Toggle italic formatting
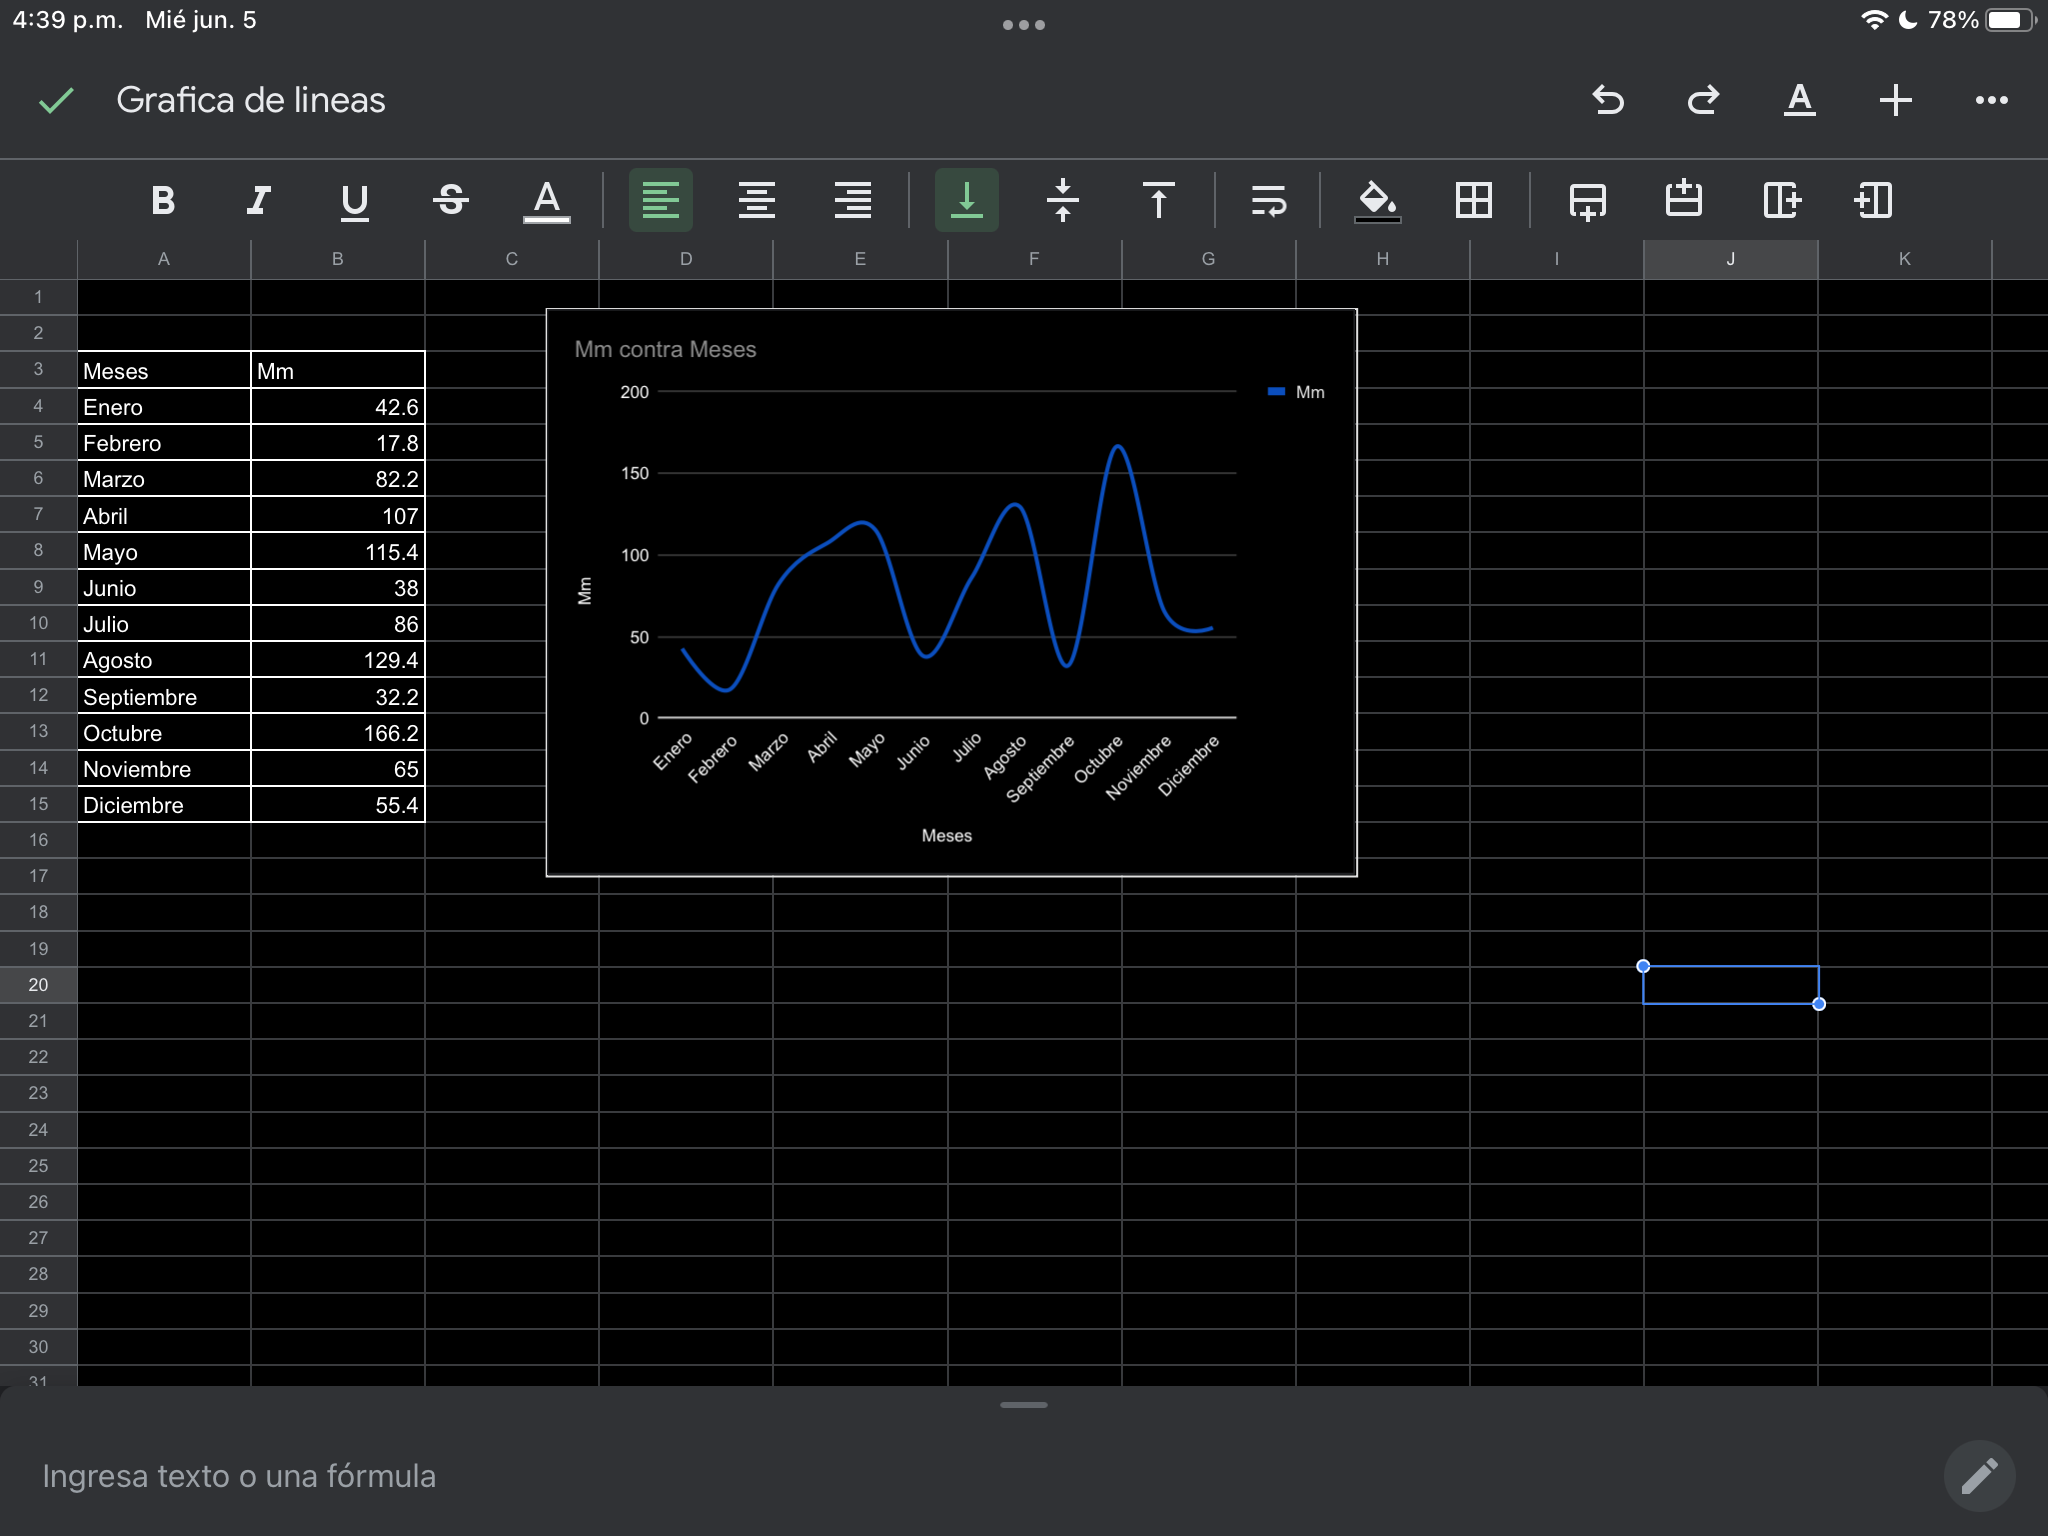This screenshot has width=2048, height=1536. click(x=259, y=200)
